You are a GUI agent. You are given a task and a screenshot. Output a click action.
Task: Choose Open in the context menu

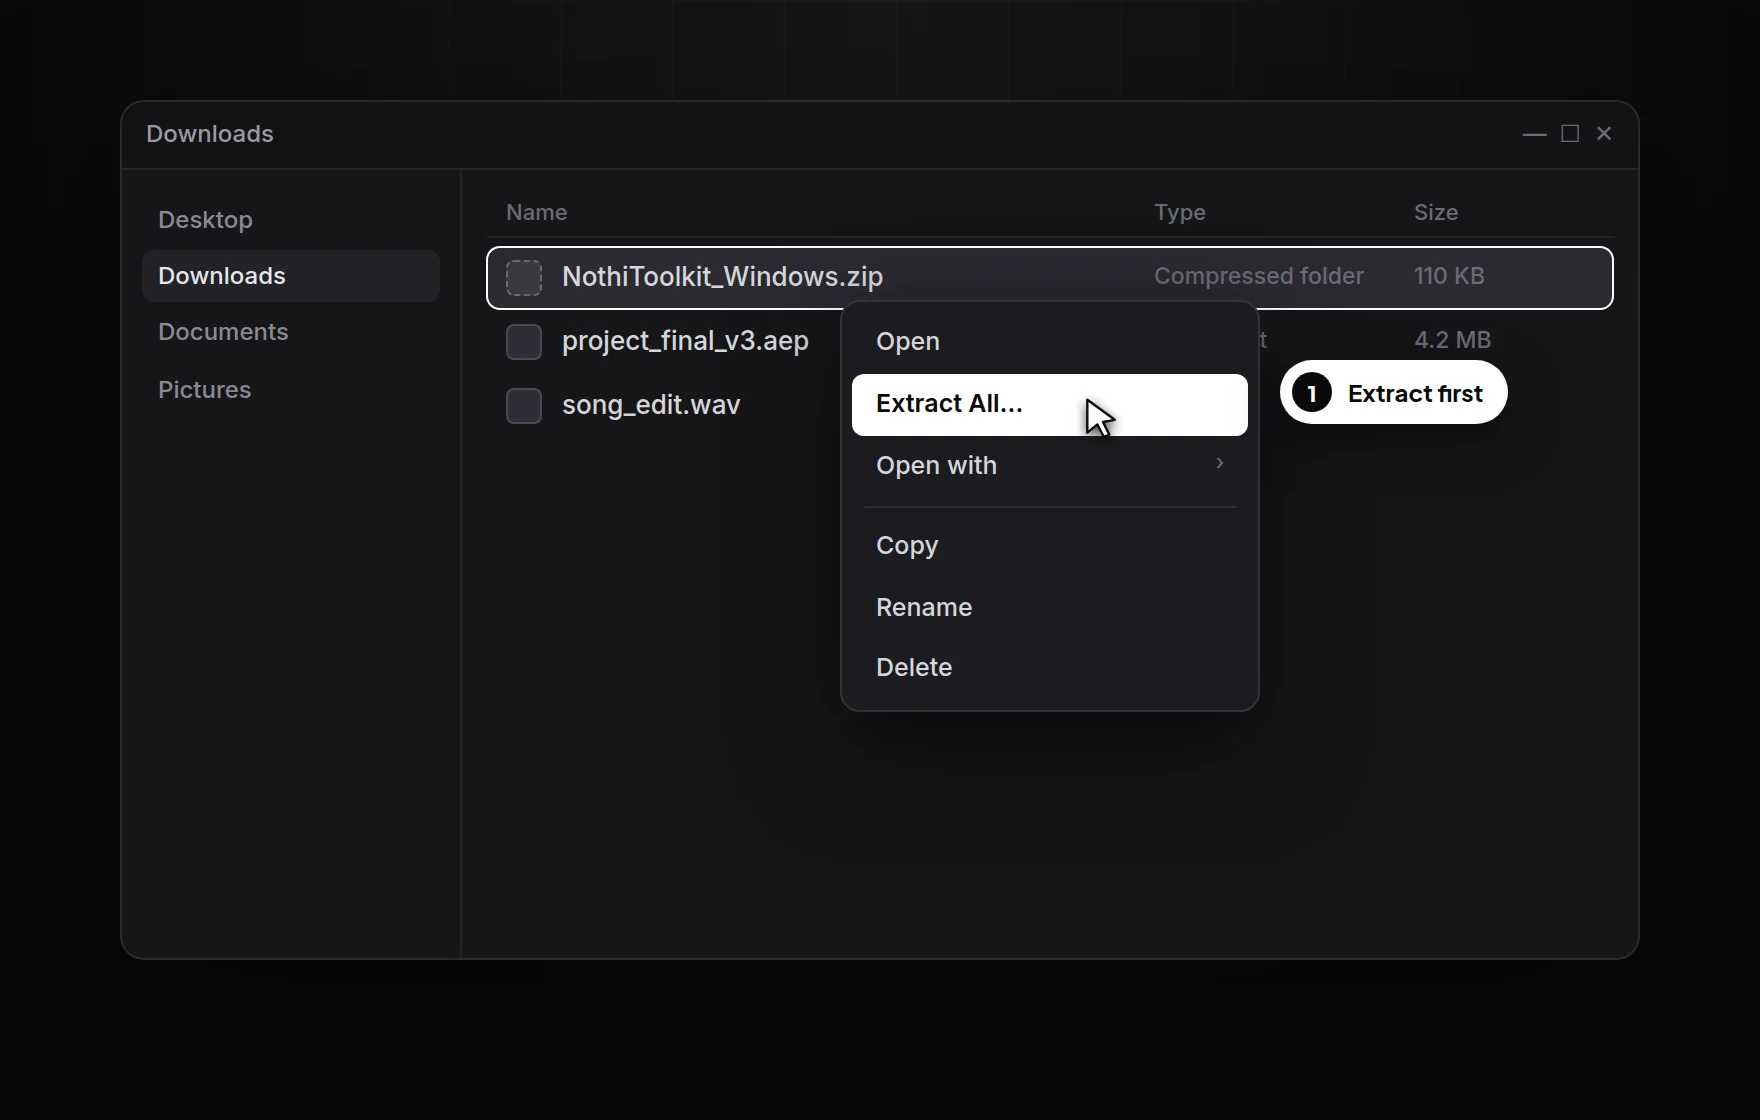pos(1050,341)
